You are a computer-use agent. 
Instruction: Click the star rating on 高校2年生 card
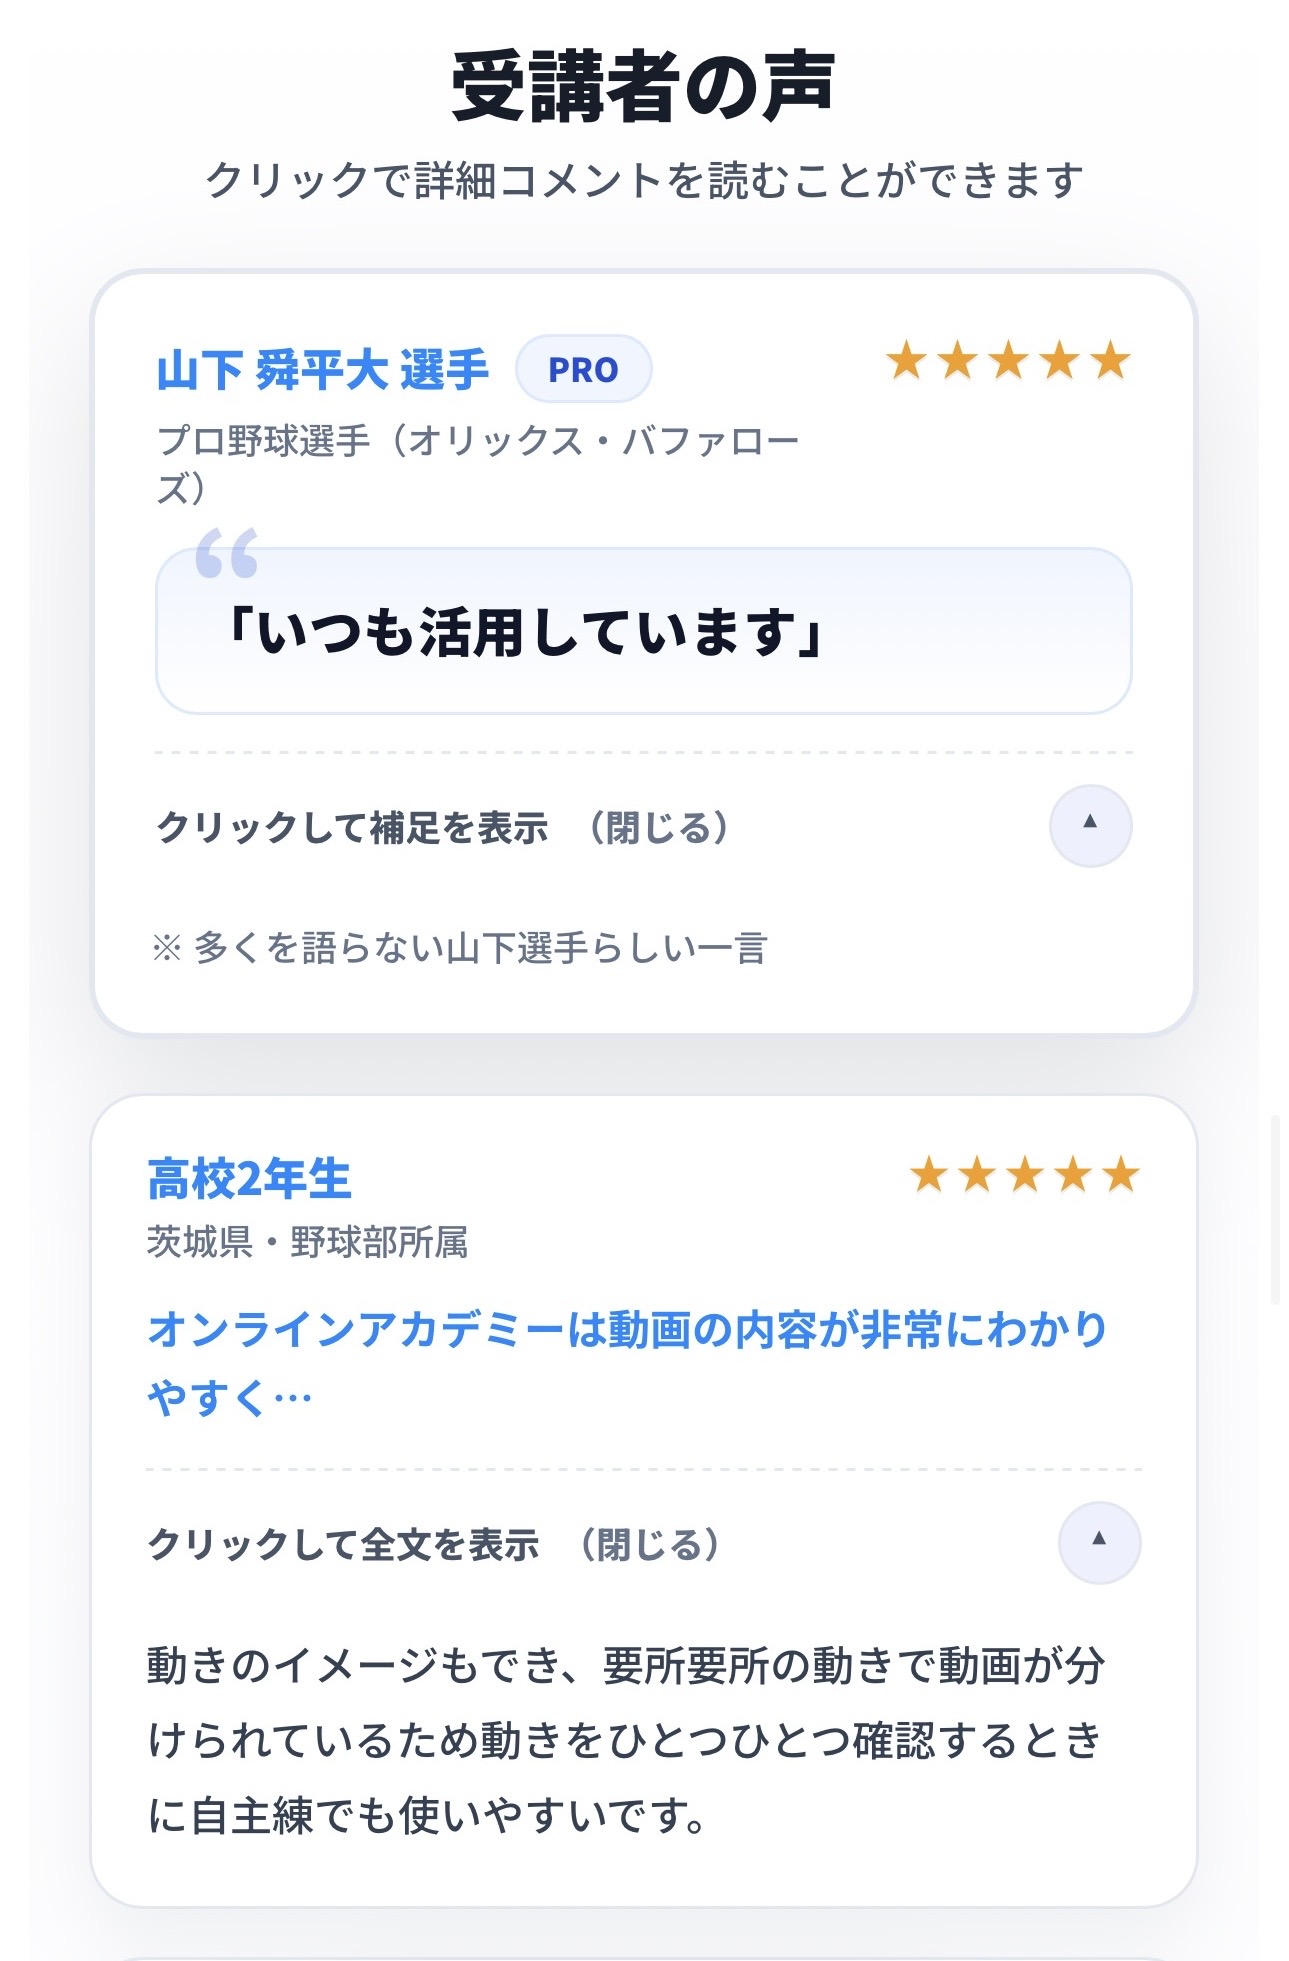[x=1024, y=1175]
